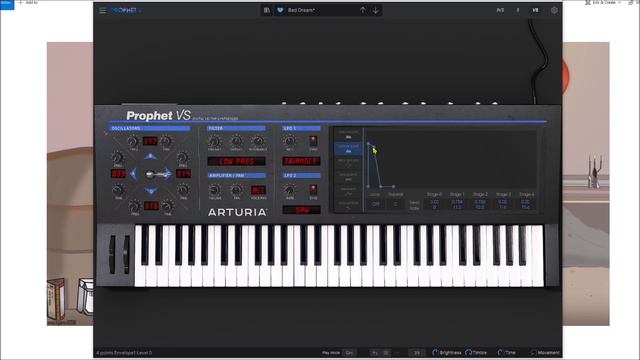The height and width of the screenshot is (360, 640).
Task: Click the LFO 2 Rate knob
Action: (289, 189)
